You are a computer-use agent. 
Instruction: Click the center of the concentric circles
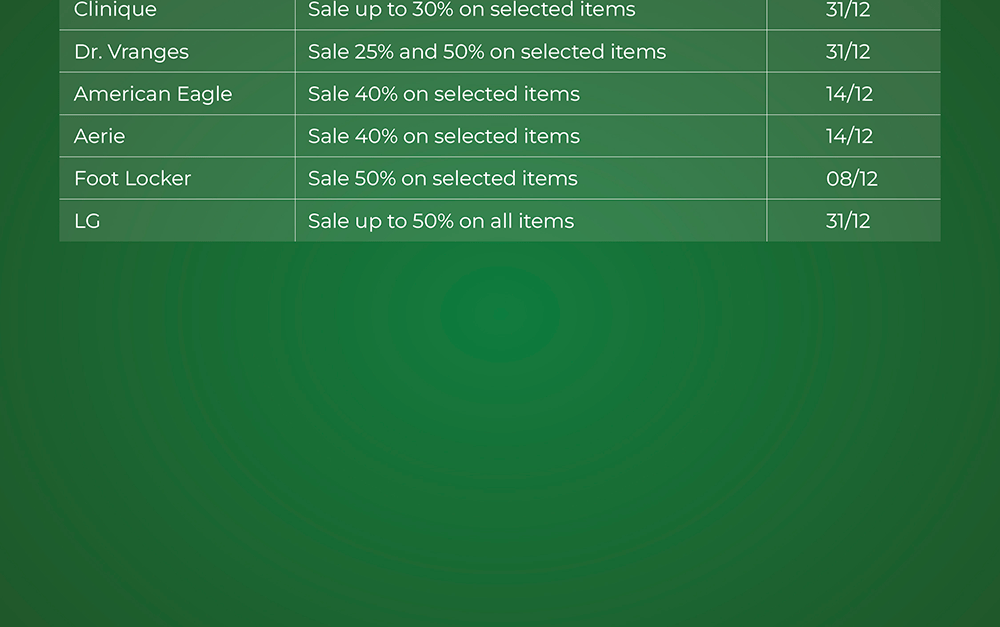pos(500,313)
